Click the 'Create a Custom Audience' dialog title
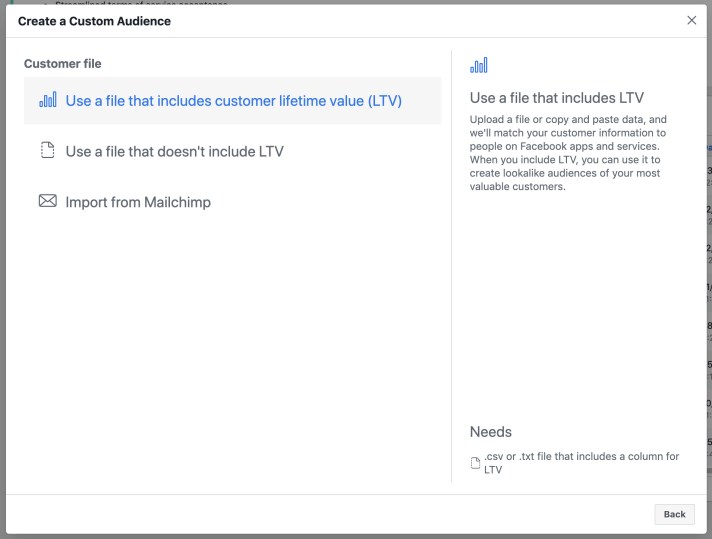This screenshot has height=539, width=712. 94,21
